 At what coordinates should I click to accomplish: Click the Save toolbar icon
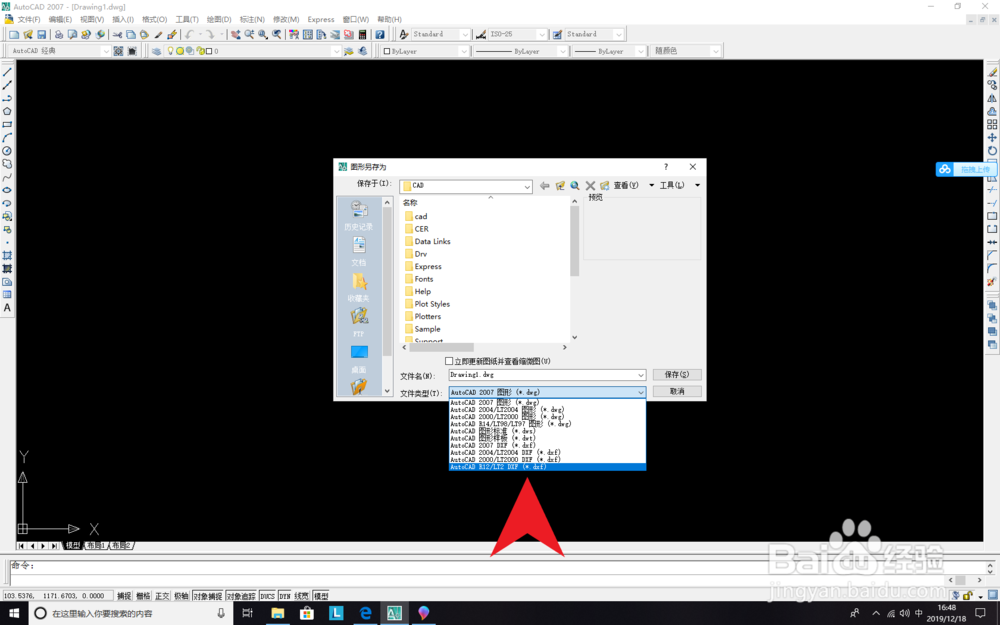pyautogui.click(x=41, y=34)
